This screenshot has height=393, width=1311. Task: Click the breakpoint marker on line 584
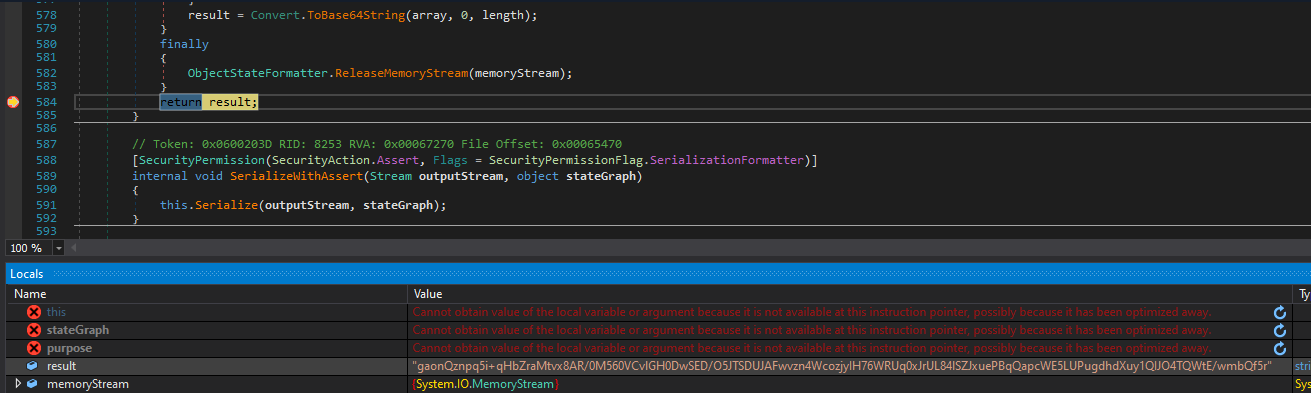[x=13, y=102]
